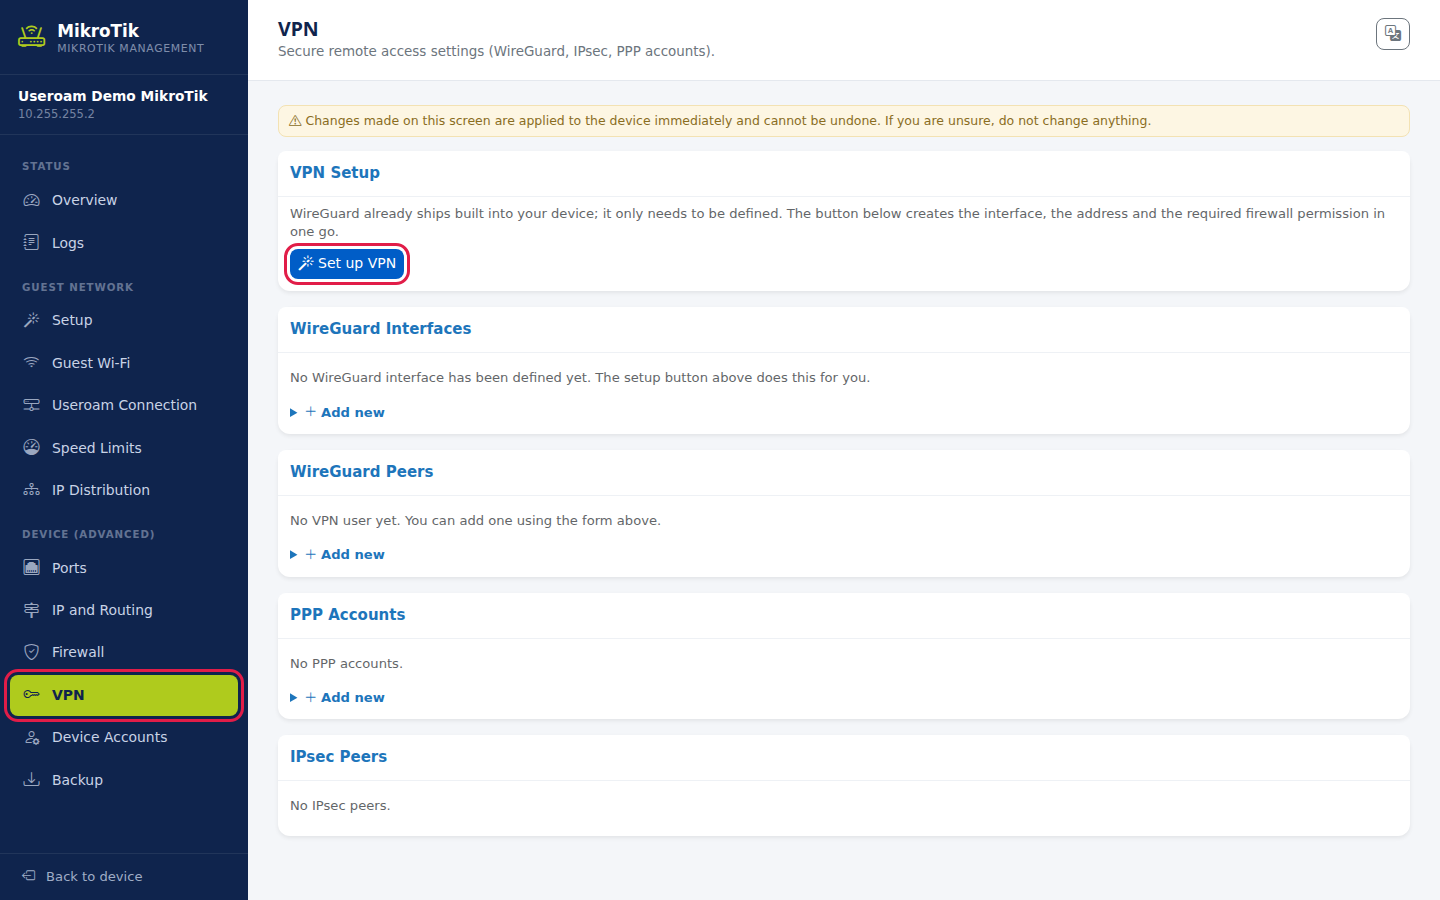Click the WireGuard Interfaces section heading
Viewport: 1440px width, 900px height.
click(380, 328)
